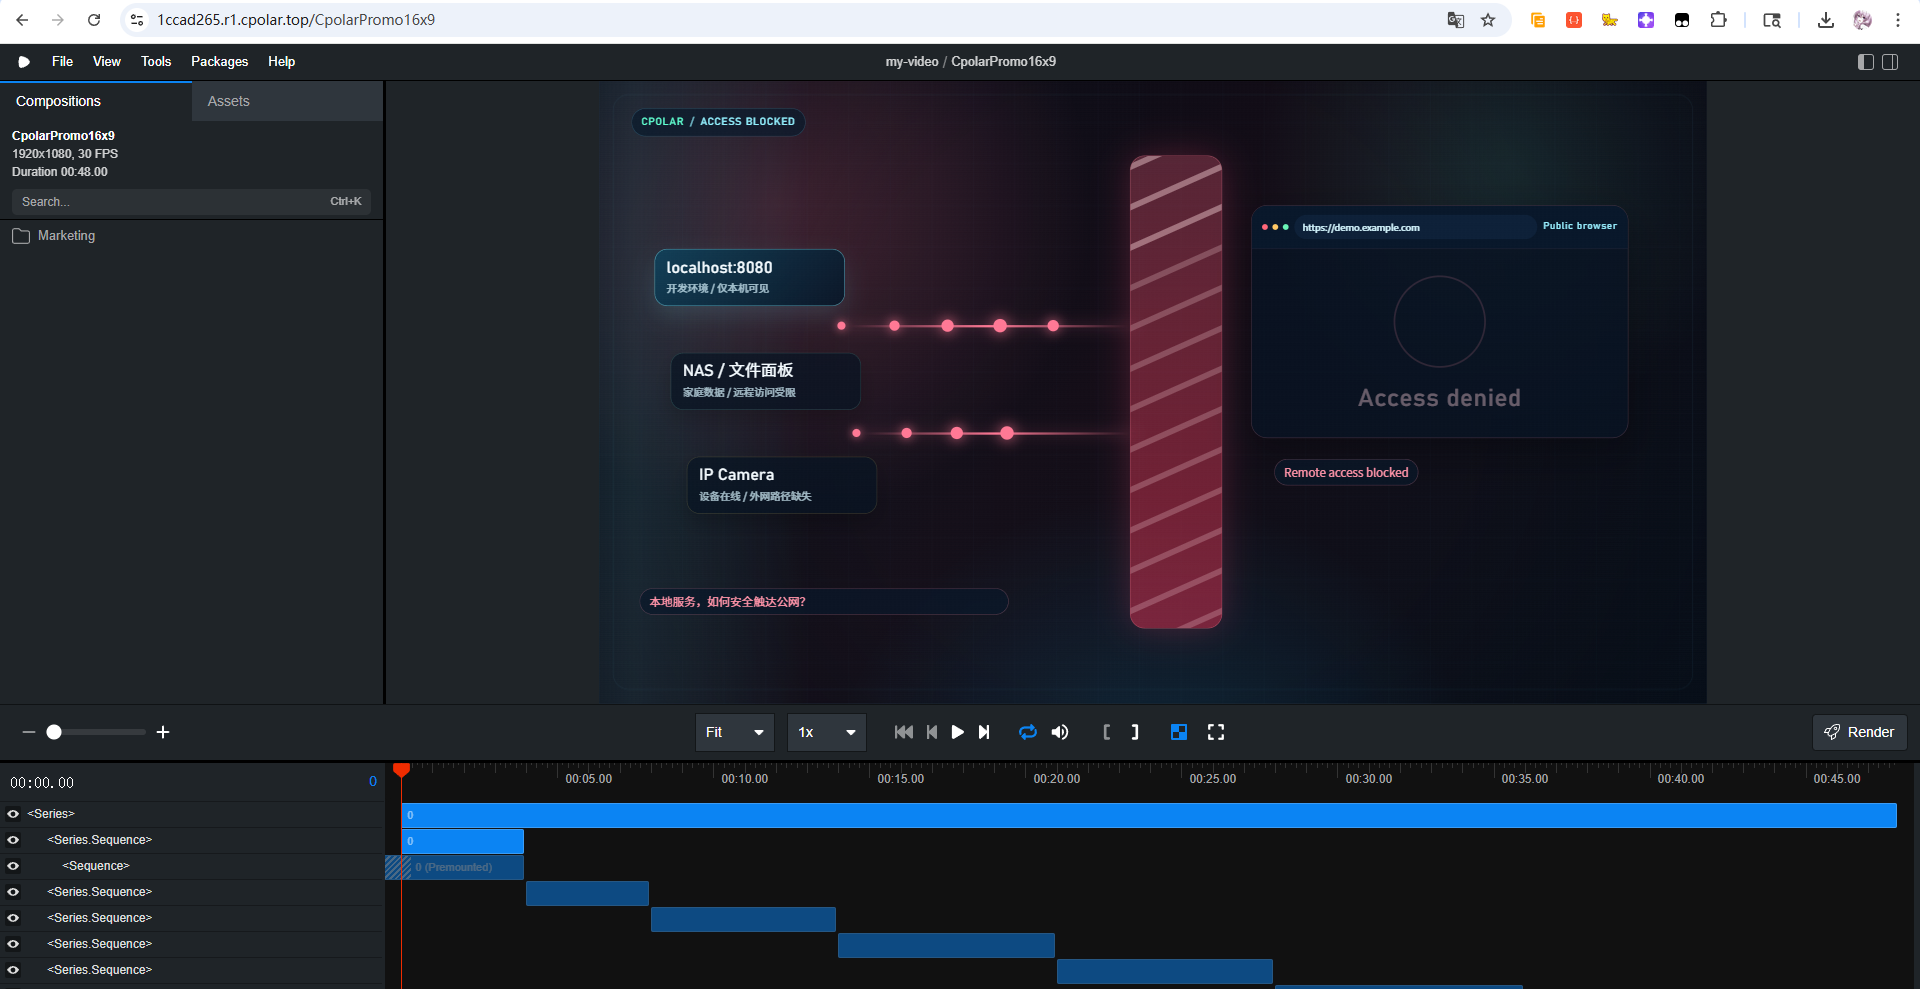Expand the Marketing folder
Viewport: 1920px width, 989px height.
[x=66, y=236]
